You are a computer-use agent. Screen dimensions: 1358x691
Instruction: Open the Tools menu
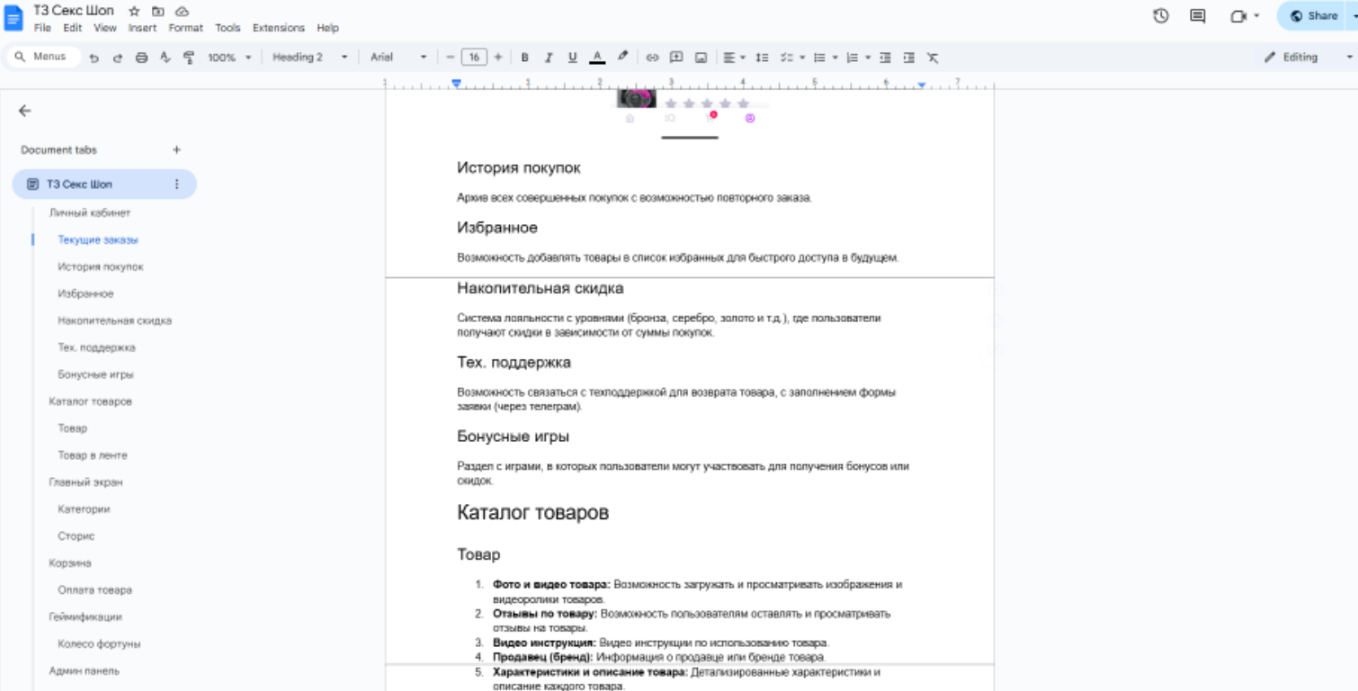click(x=227, y=28)
